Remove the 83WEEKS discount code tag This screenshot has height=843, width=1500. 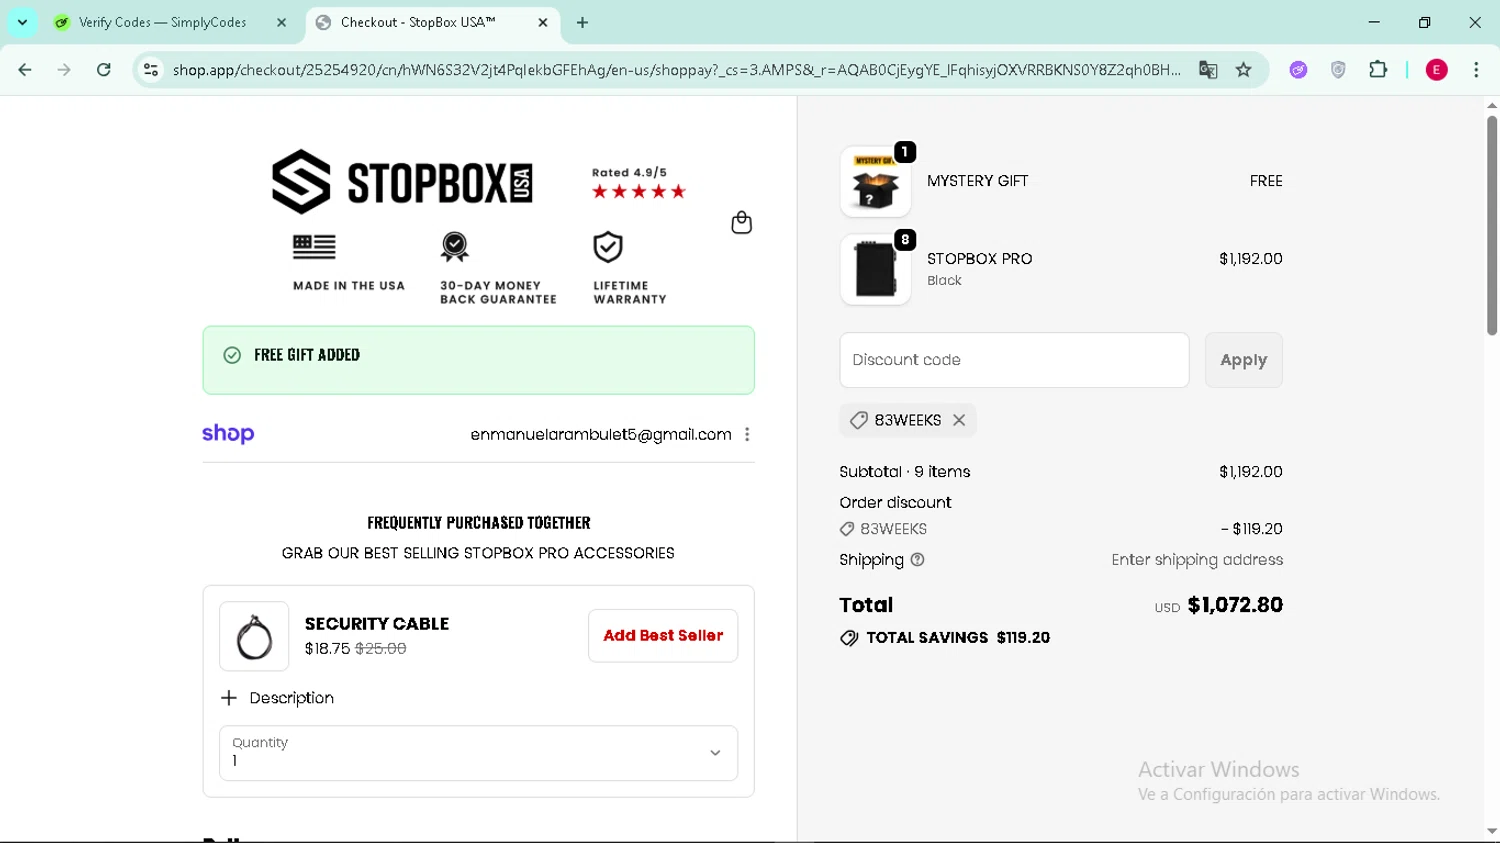(959, 420)
